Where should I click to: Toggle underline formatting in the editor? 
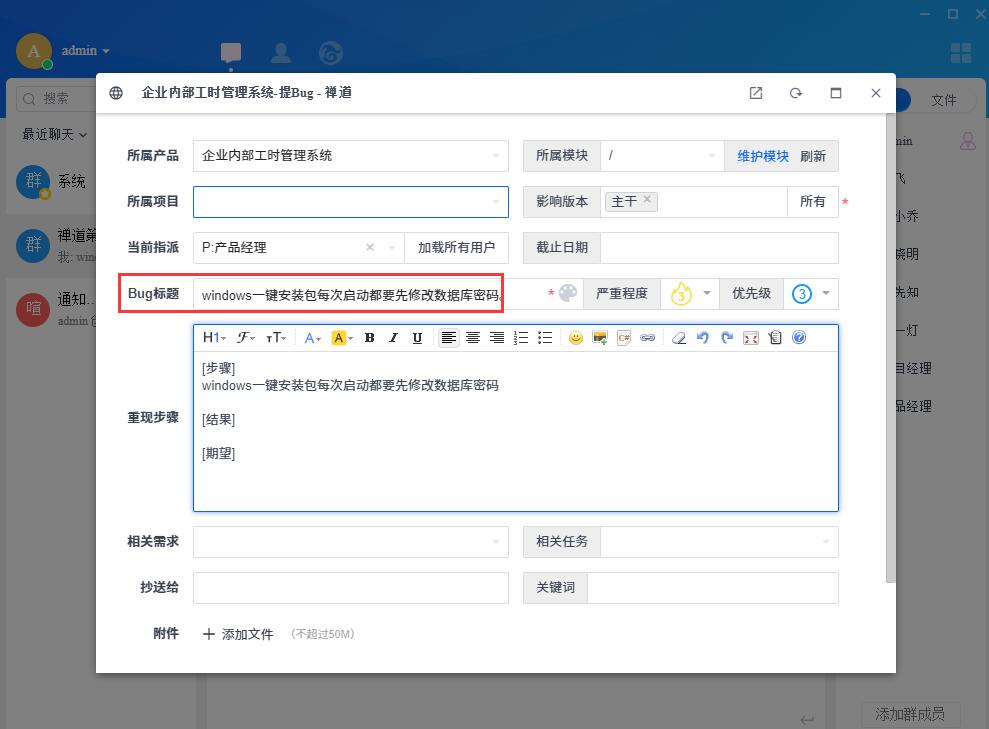[x=417, y=338]
